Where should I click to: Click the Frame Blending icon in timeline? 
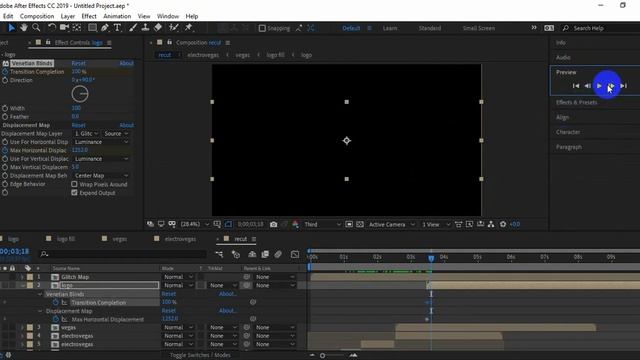[x=265, y=254]
